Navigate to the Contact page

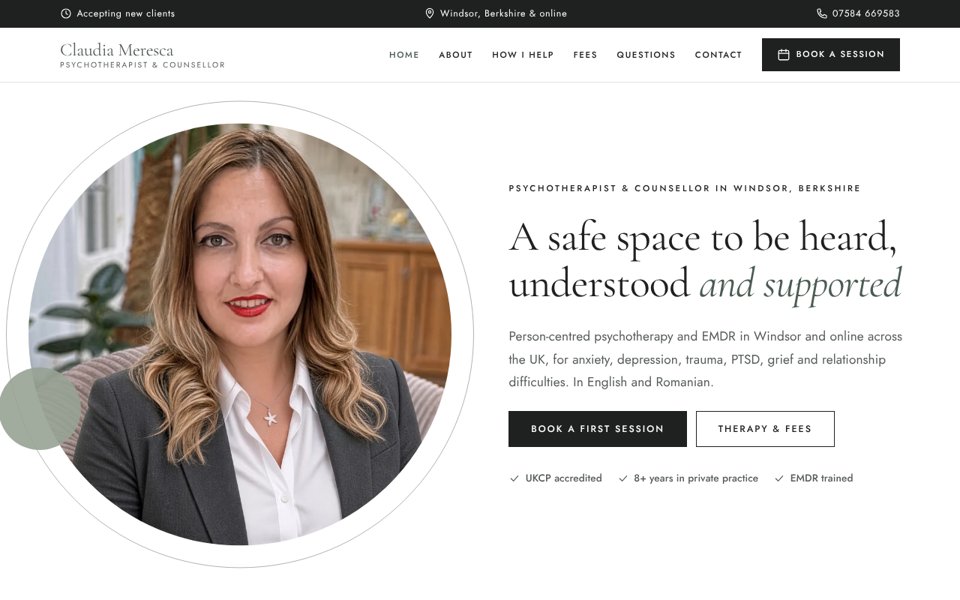click(x=718, y=54)
